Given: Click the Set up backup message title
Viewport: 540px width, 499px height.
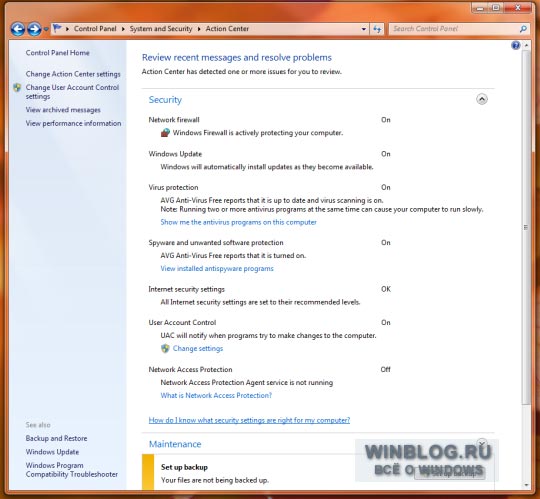Looking at the screenshot, I should pyautogui.click(x=184, y=467).
